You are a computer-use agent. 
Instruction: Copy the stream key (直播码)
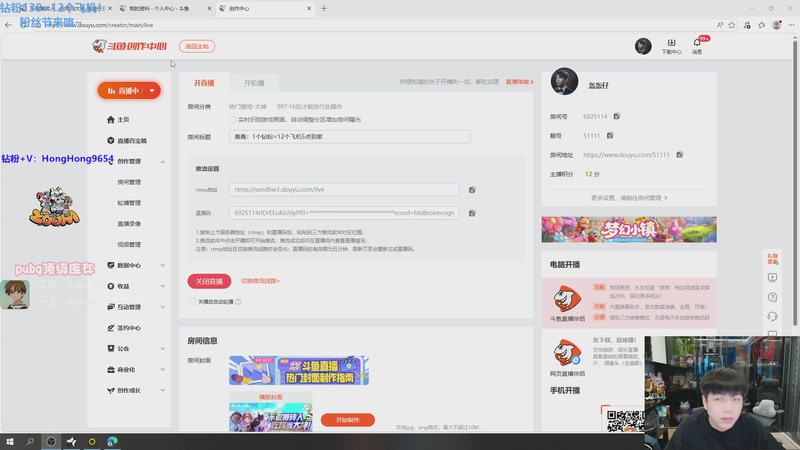click(x=472, y=213)
